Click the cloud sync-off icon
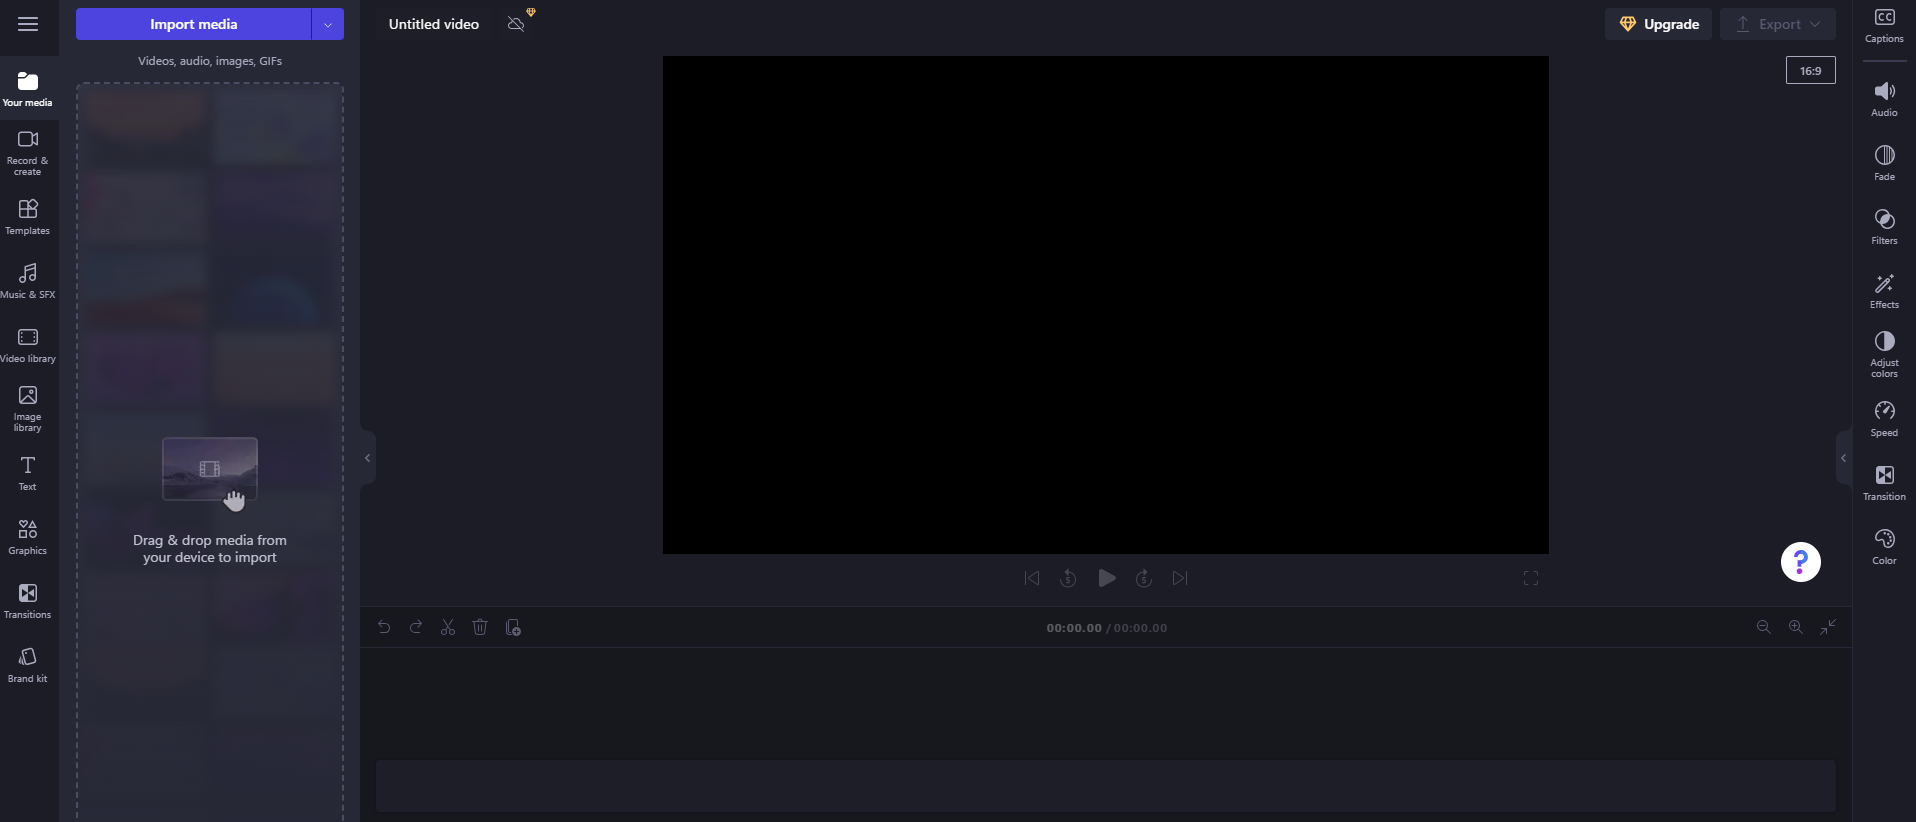Viewport: 1916px width, 822px height. pyautogui.click(x=516, y=24)
